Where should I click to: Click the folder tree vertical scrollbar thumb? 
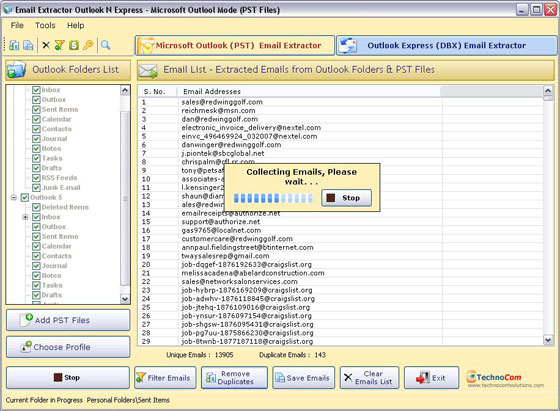tap(125, 198)
